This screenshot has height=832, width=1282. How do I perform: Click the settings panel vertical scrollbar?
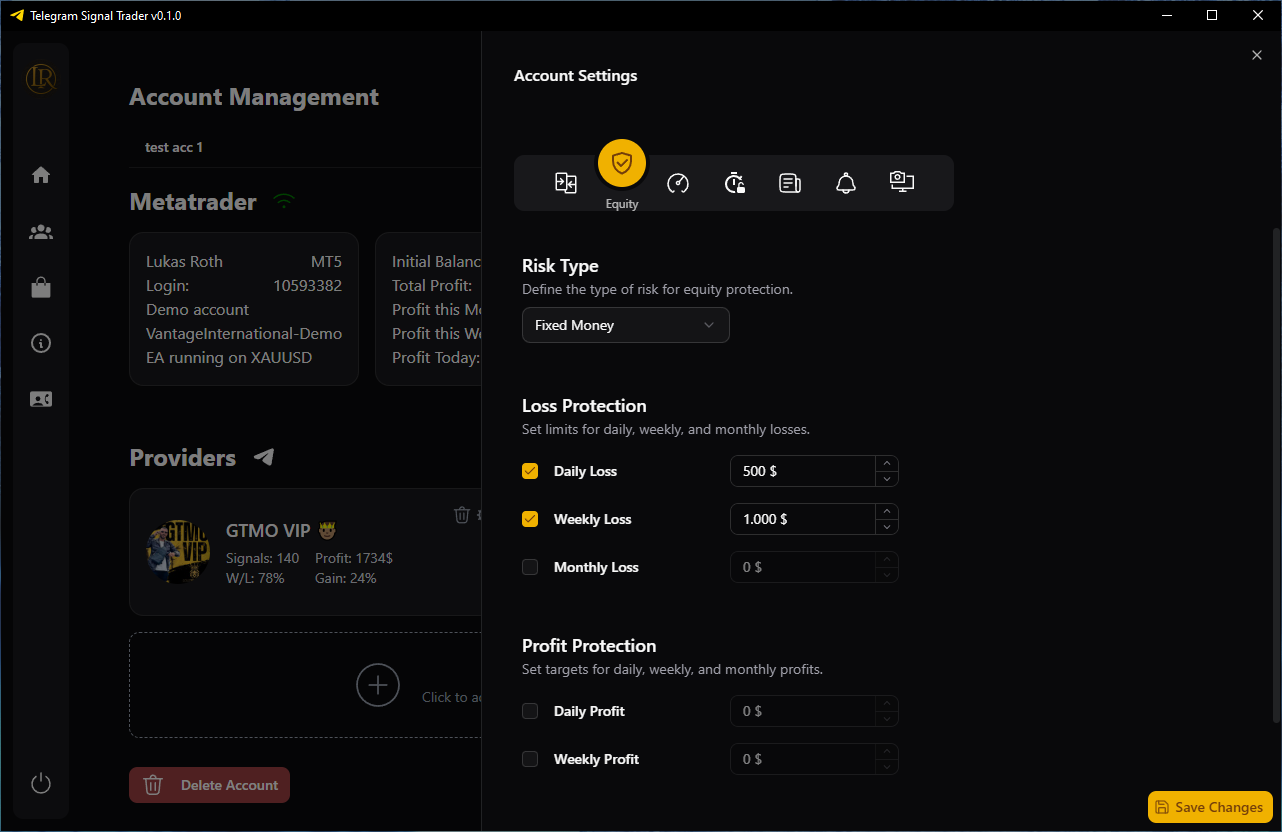click(x=1275, y=475)
